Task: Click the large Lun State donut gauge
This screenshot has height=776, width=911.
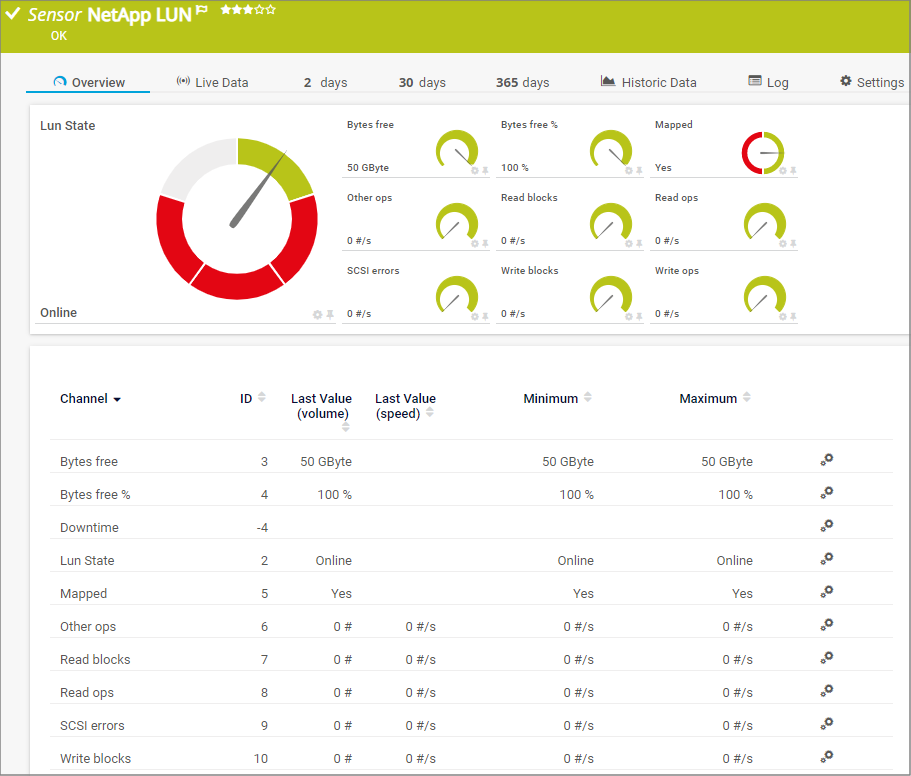Action: (237, 218)
